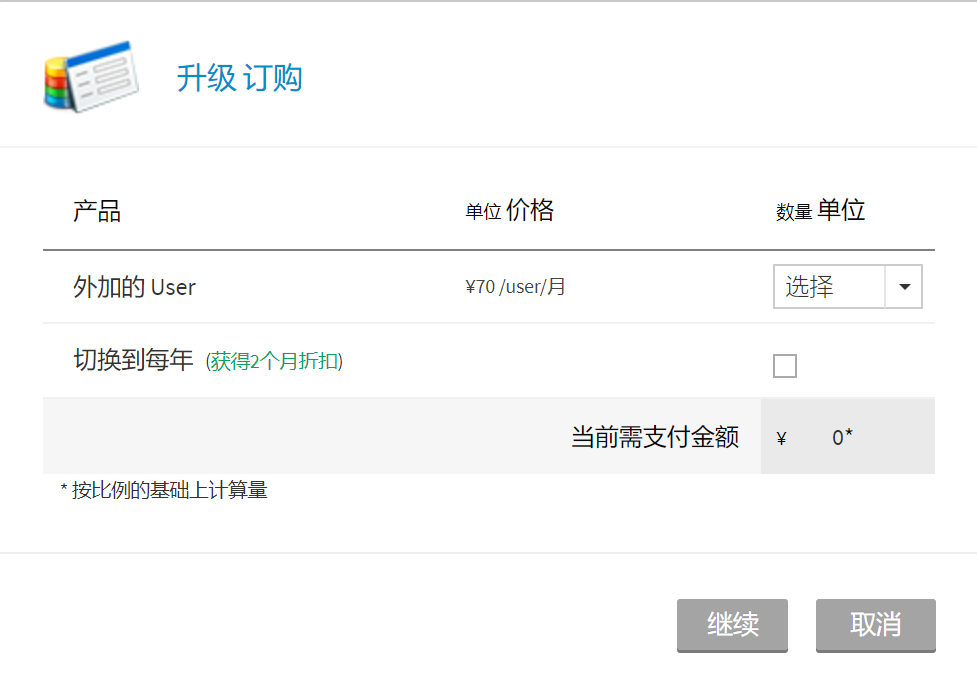Screen dimensions: 977x693
Task: Enable the switch to yearly billing checkbox
Action: [x=785, y=366]
